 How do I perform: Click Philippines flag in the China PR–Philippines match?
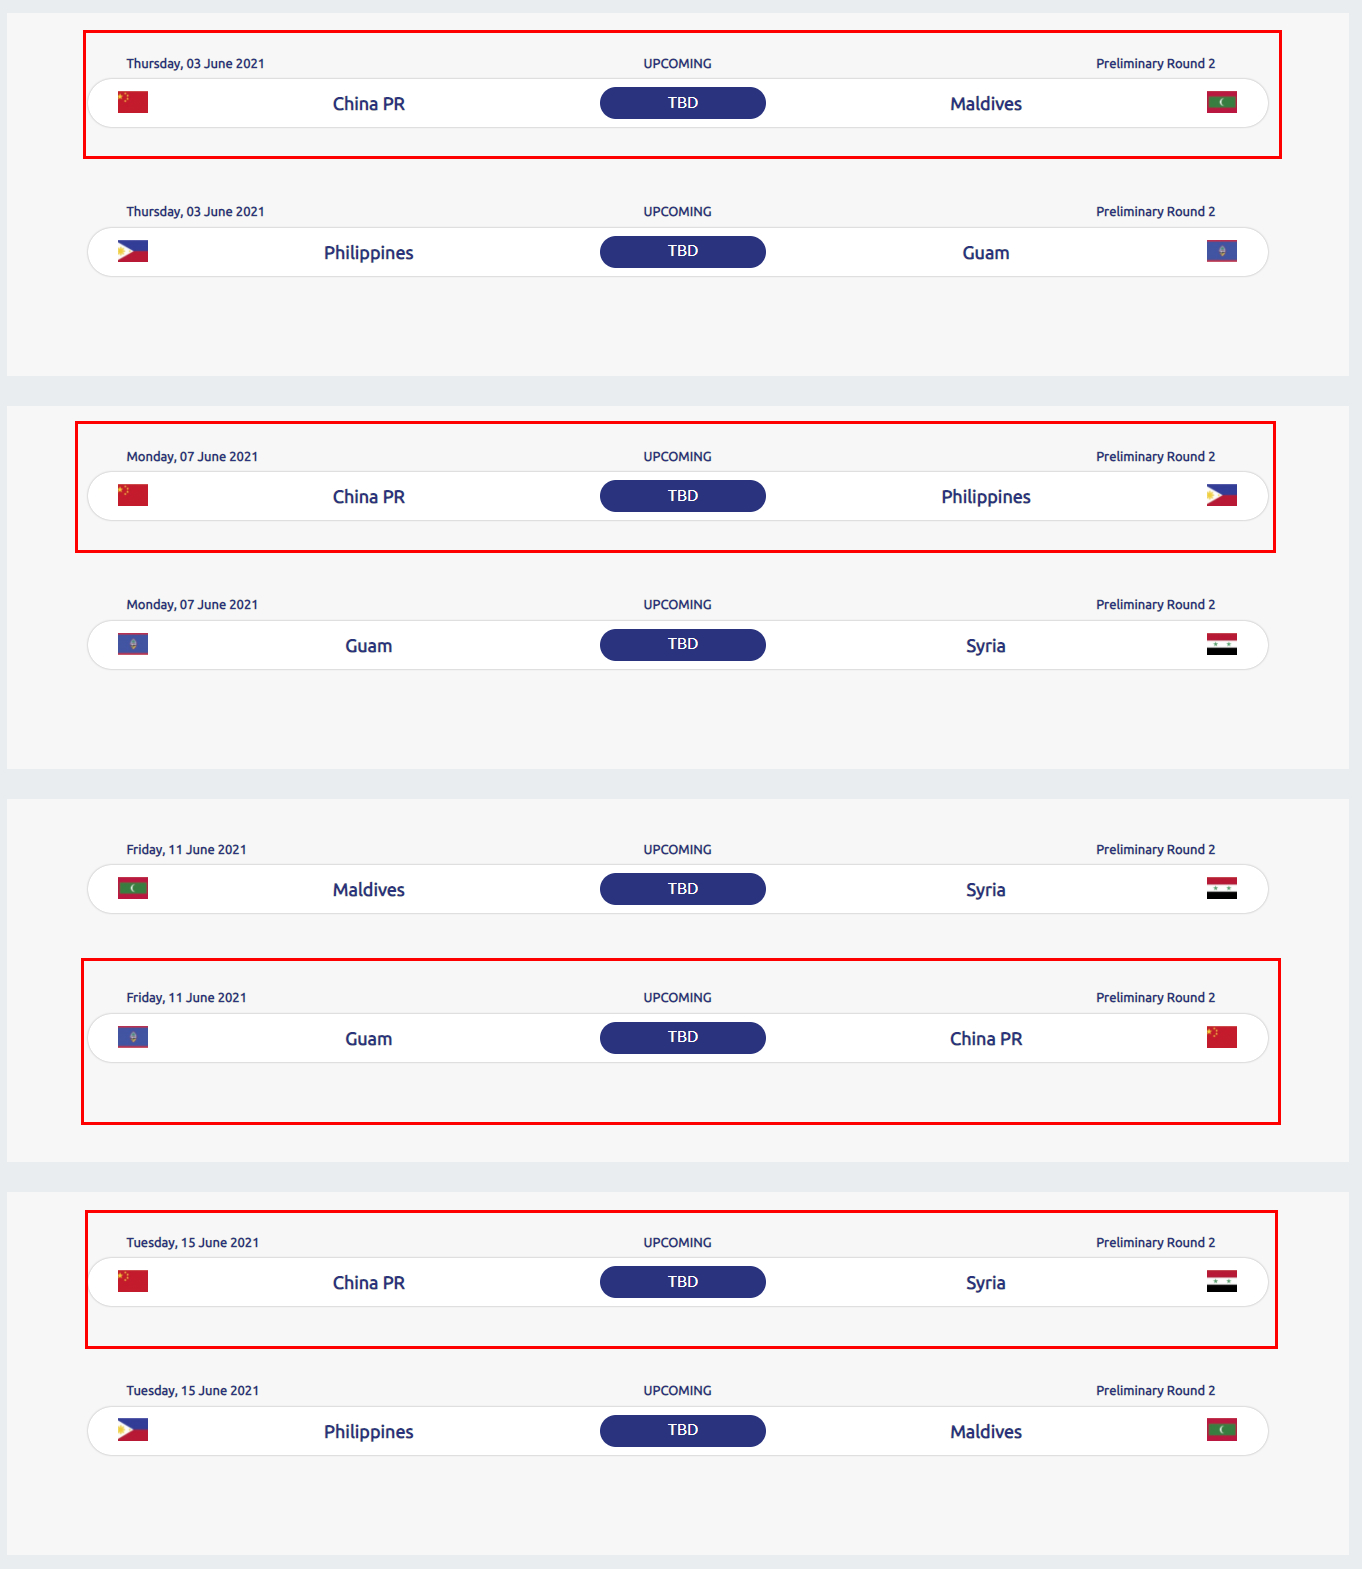click(x=1221, y=495)
